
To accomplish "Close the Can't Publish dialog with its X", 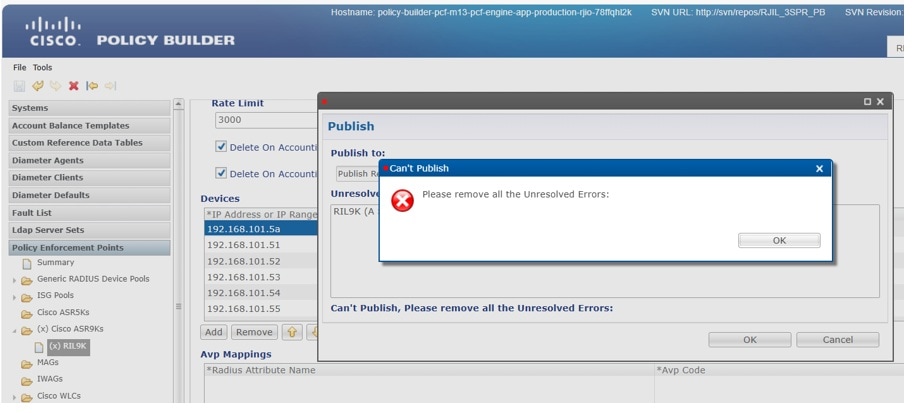I will (819, 169).
